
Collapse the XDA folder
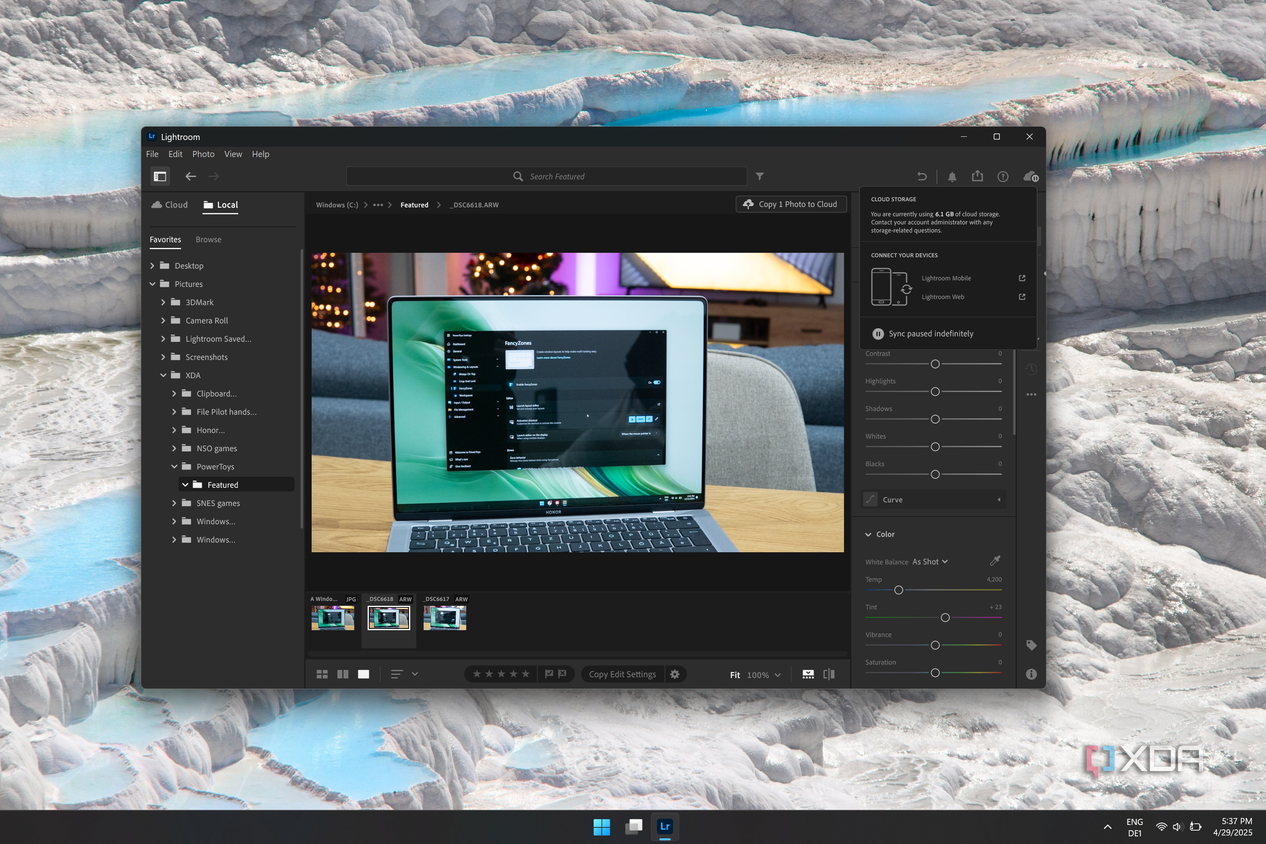[x=164, y=375]
